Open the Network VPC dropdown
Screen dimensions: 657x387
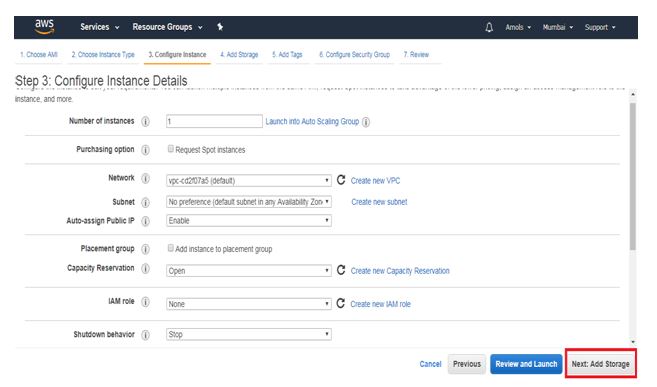point(249,181)
